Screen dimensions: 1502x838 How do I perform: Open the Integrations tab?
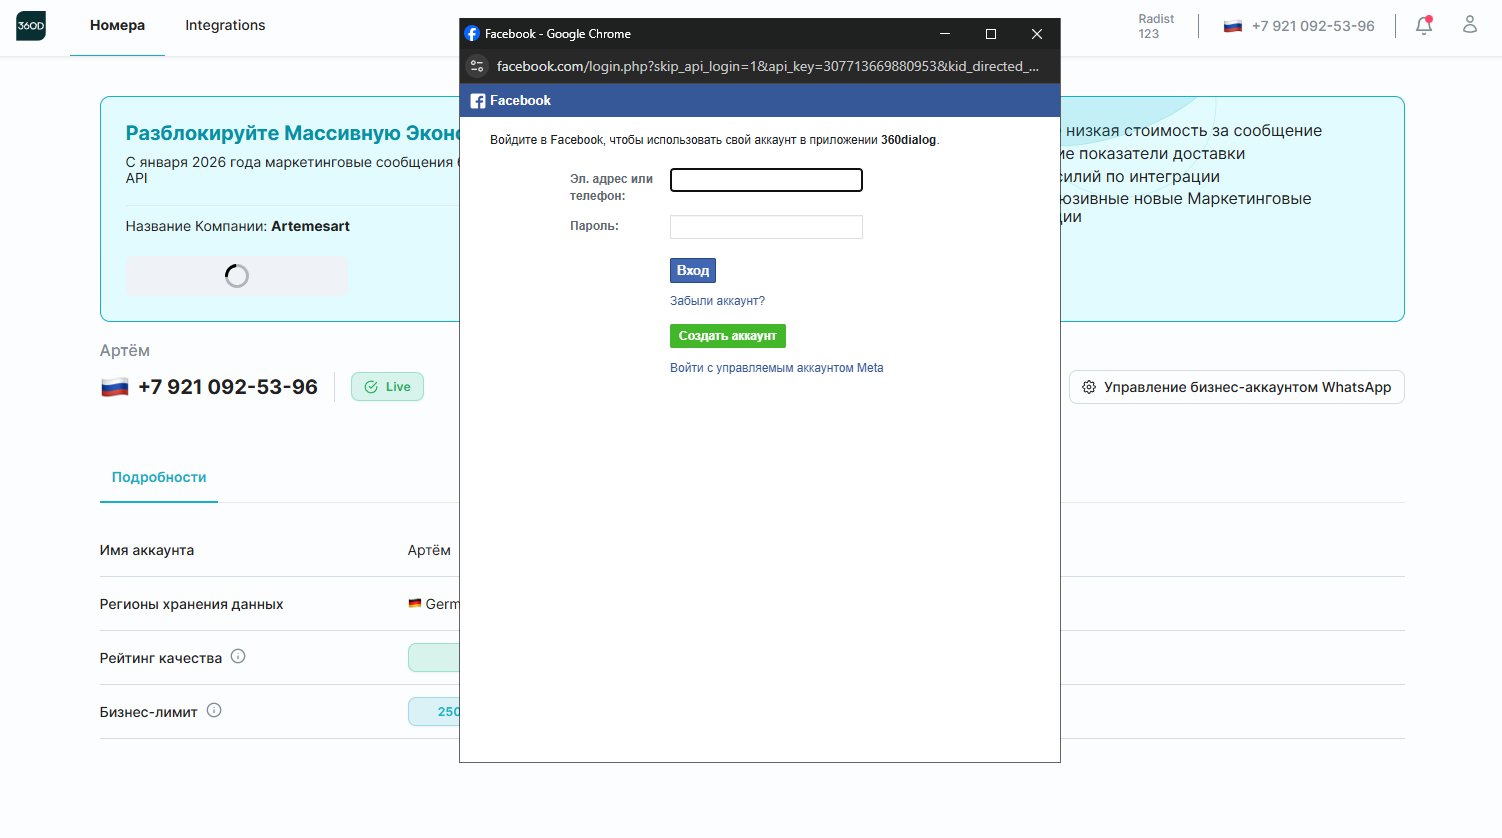coord(225,26)
